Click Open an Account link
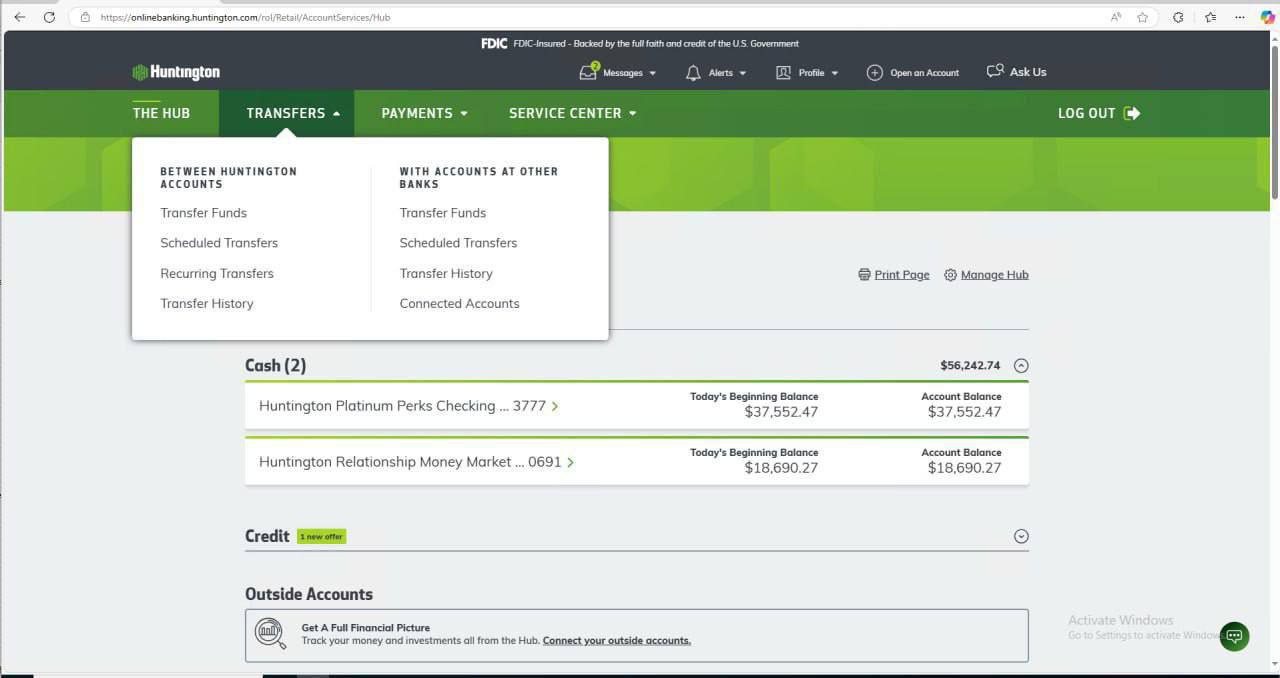Image resolution: width=1280 pixels, height=678 pixels. tap(925, 73)
